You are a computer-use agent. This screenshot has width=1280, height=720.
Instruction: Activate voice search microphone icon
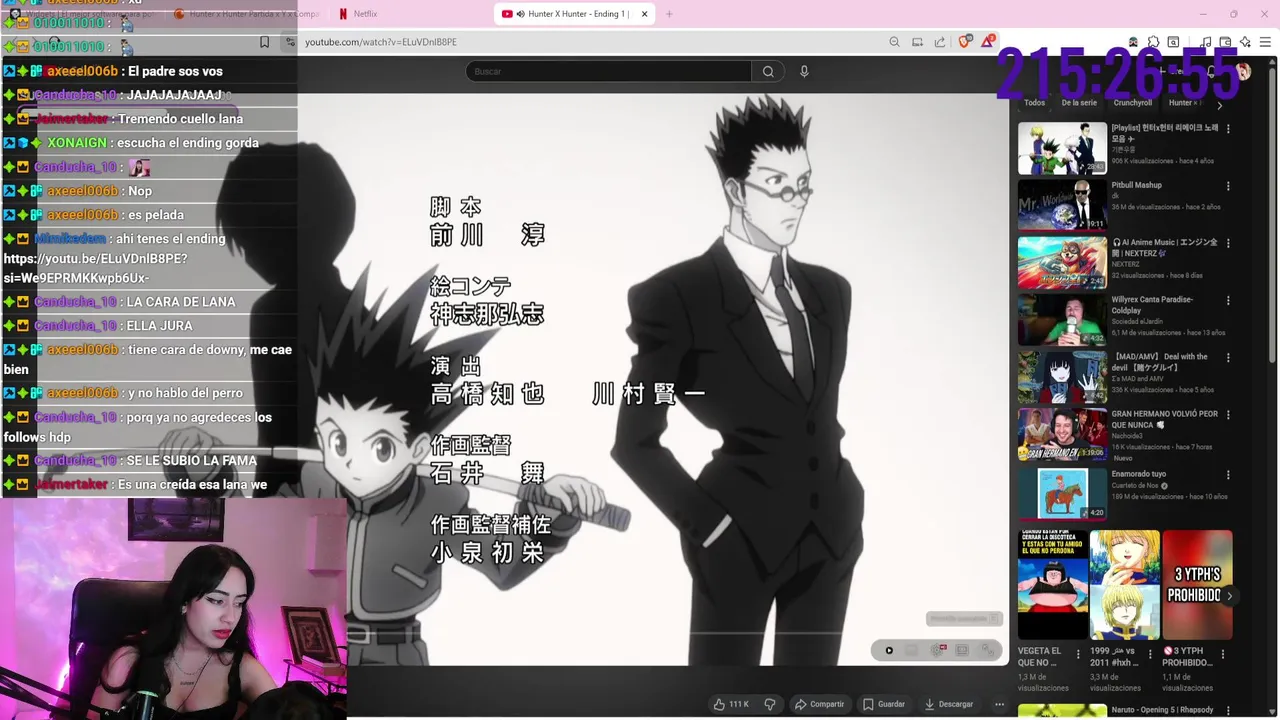coord(804,71)
